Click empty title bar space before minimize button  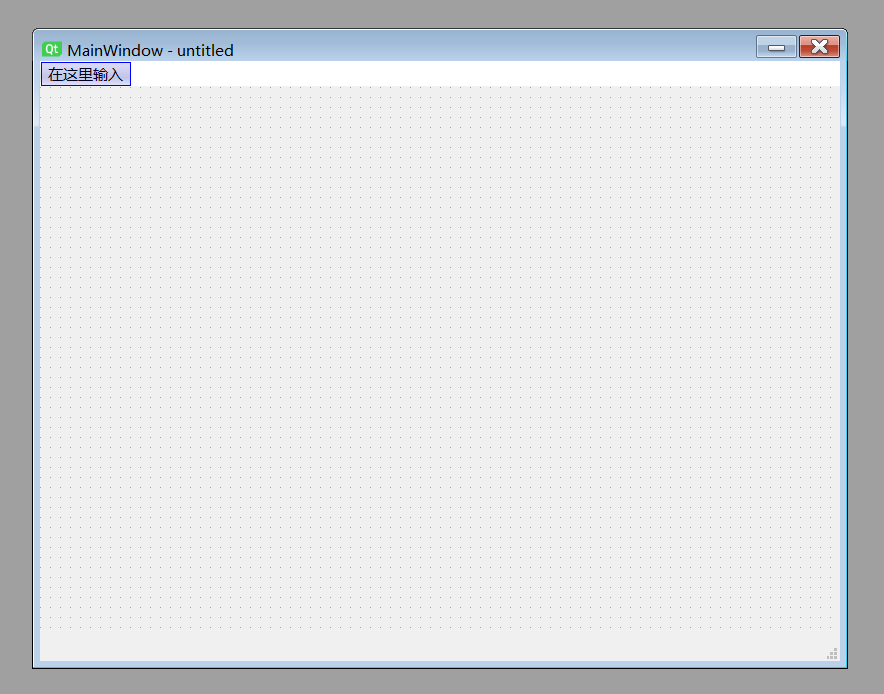point(500,48)
